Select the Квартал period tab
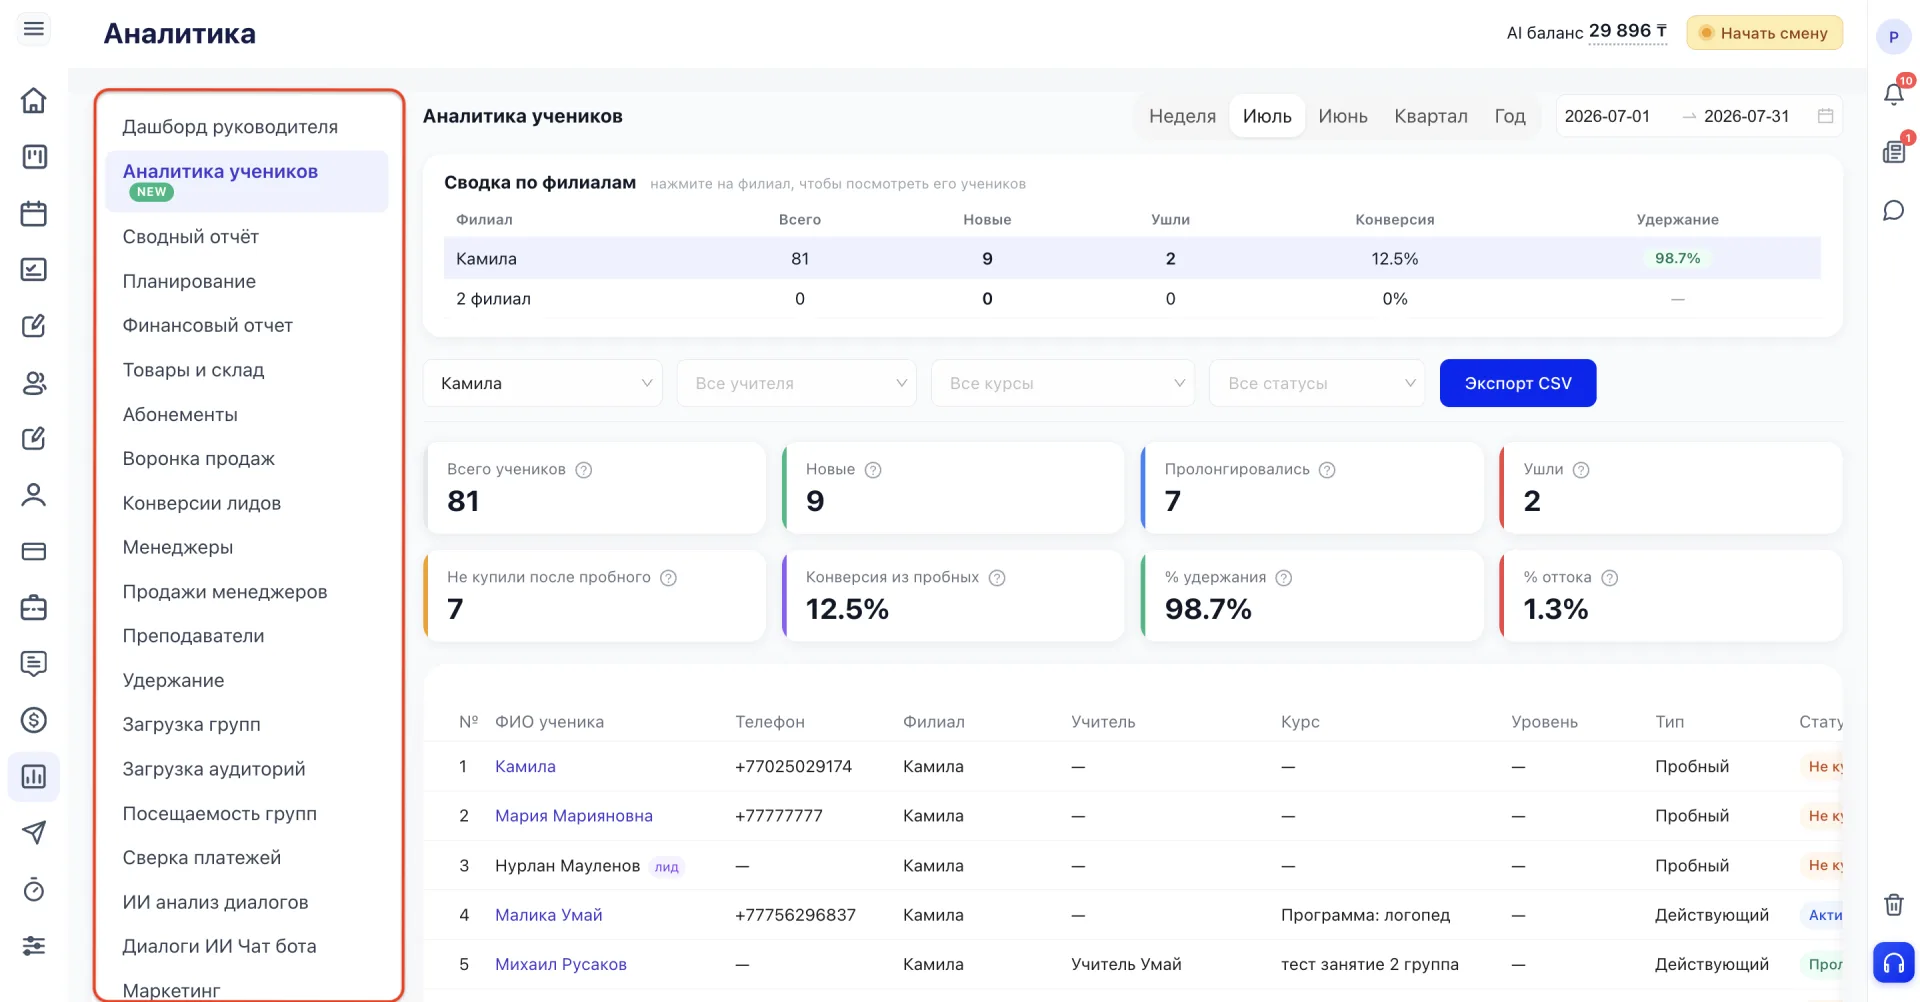The height and width of the screenshot is (1002, 1920). point(1431,116)
